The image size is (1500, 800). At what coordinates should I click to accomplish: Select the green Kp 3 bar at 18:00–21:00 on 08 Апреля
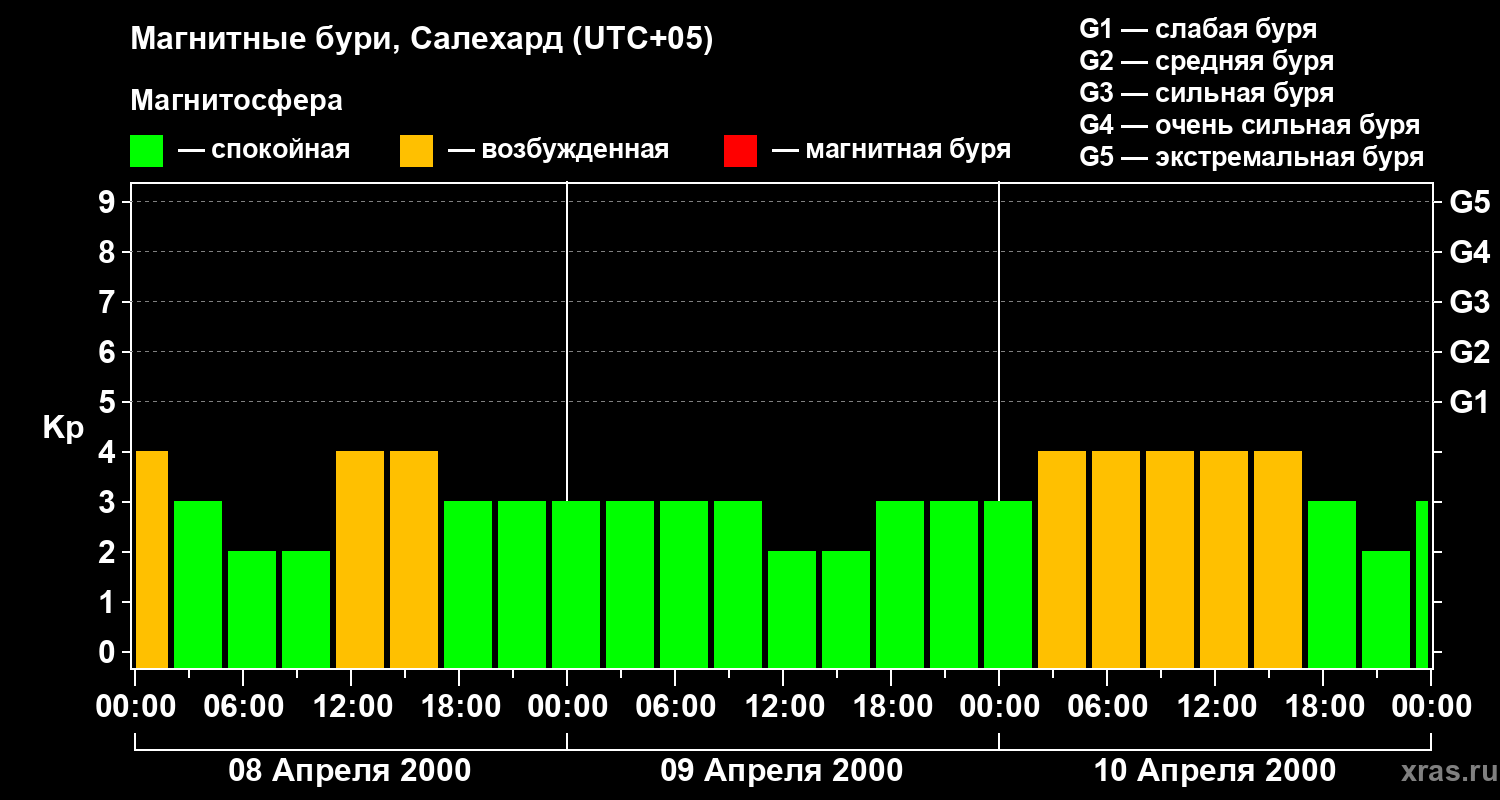(468, 584)
